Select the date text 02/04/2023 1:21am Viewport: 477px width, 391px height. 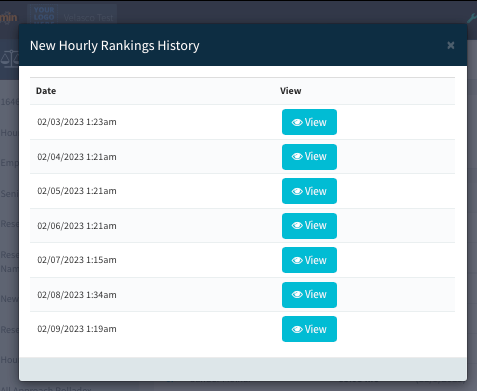[x=77, y=157]
